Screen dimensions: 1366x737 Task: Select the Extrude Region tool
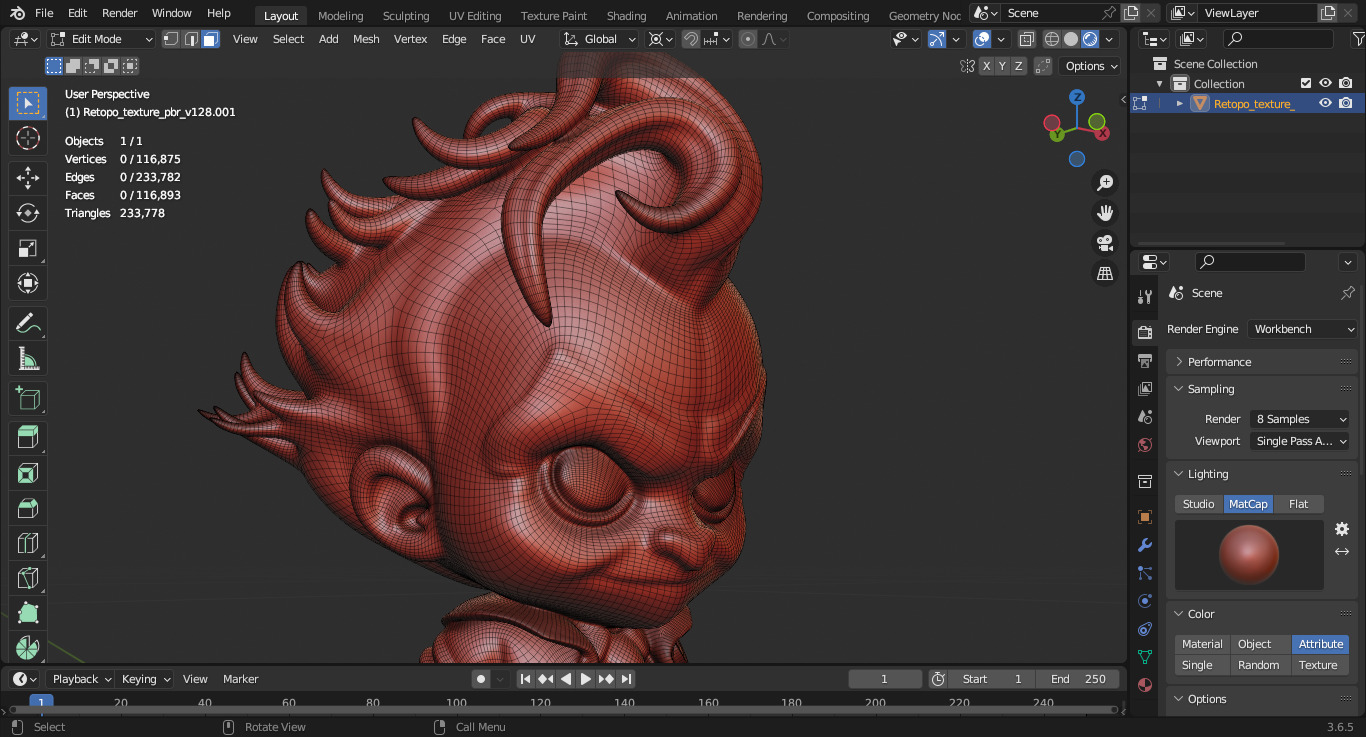[x=27, y=438]
